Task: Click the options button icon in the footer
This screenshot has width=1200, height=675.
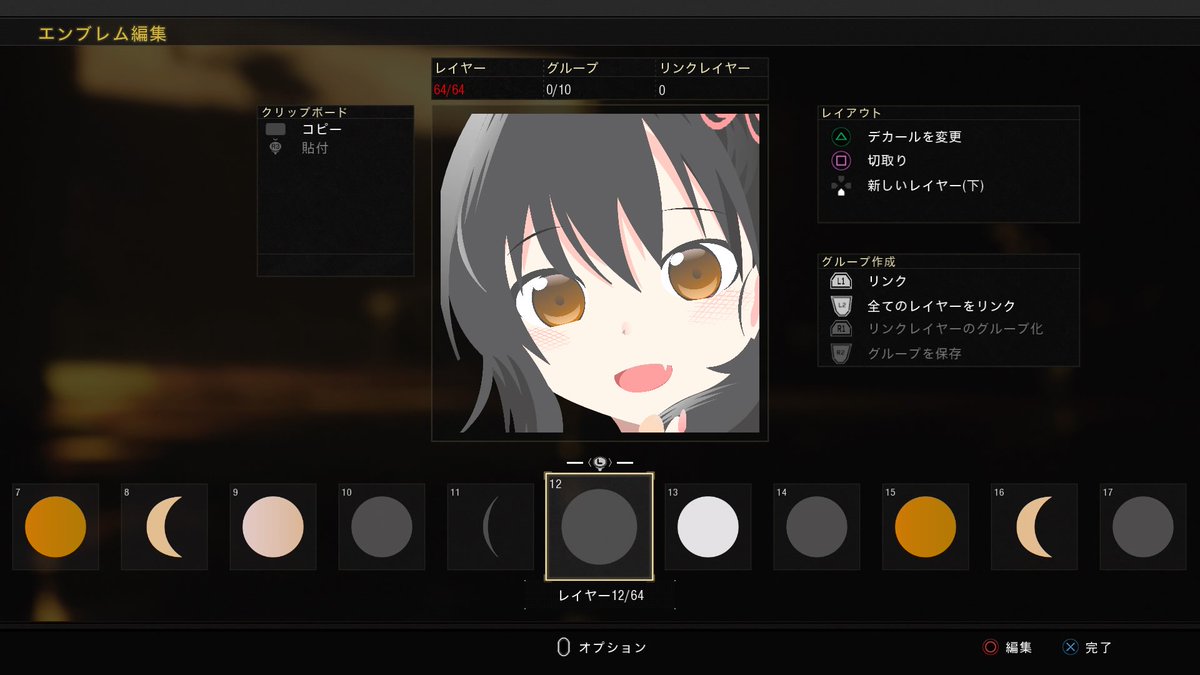Action: 563,647
